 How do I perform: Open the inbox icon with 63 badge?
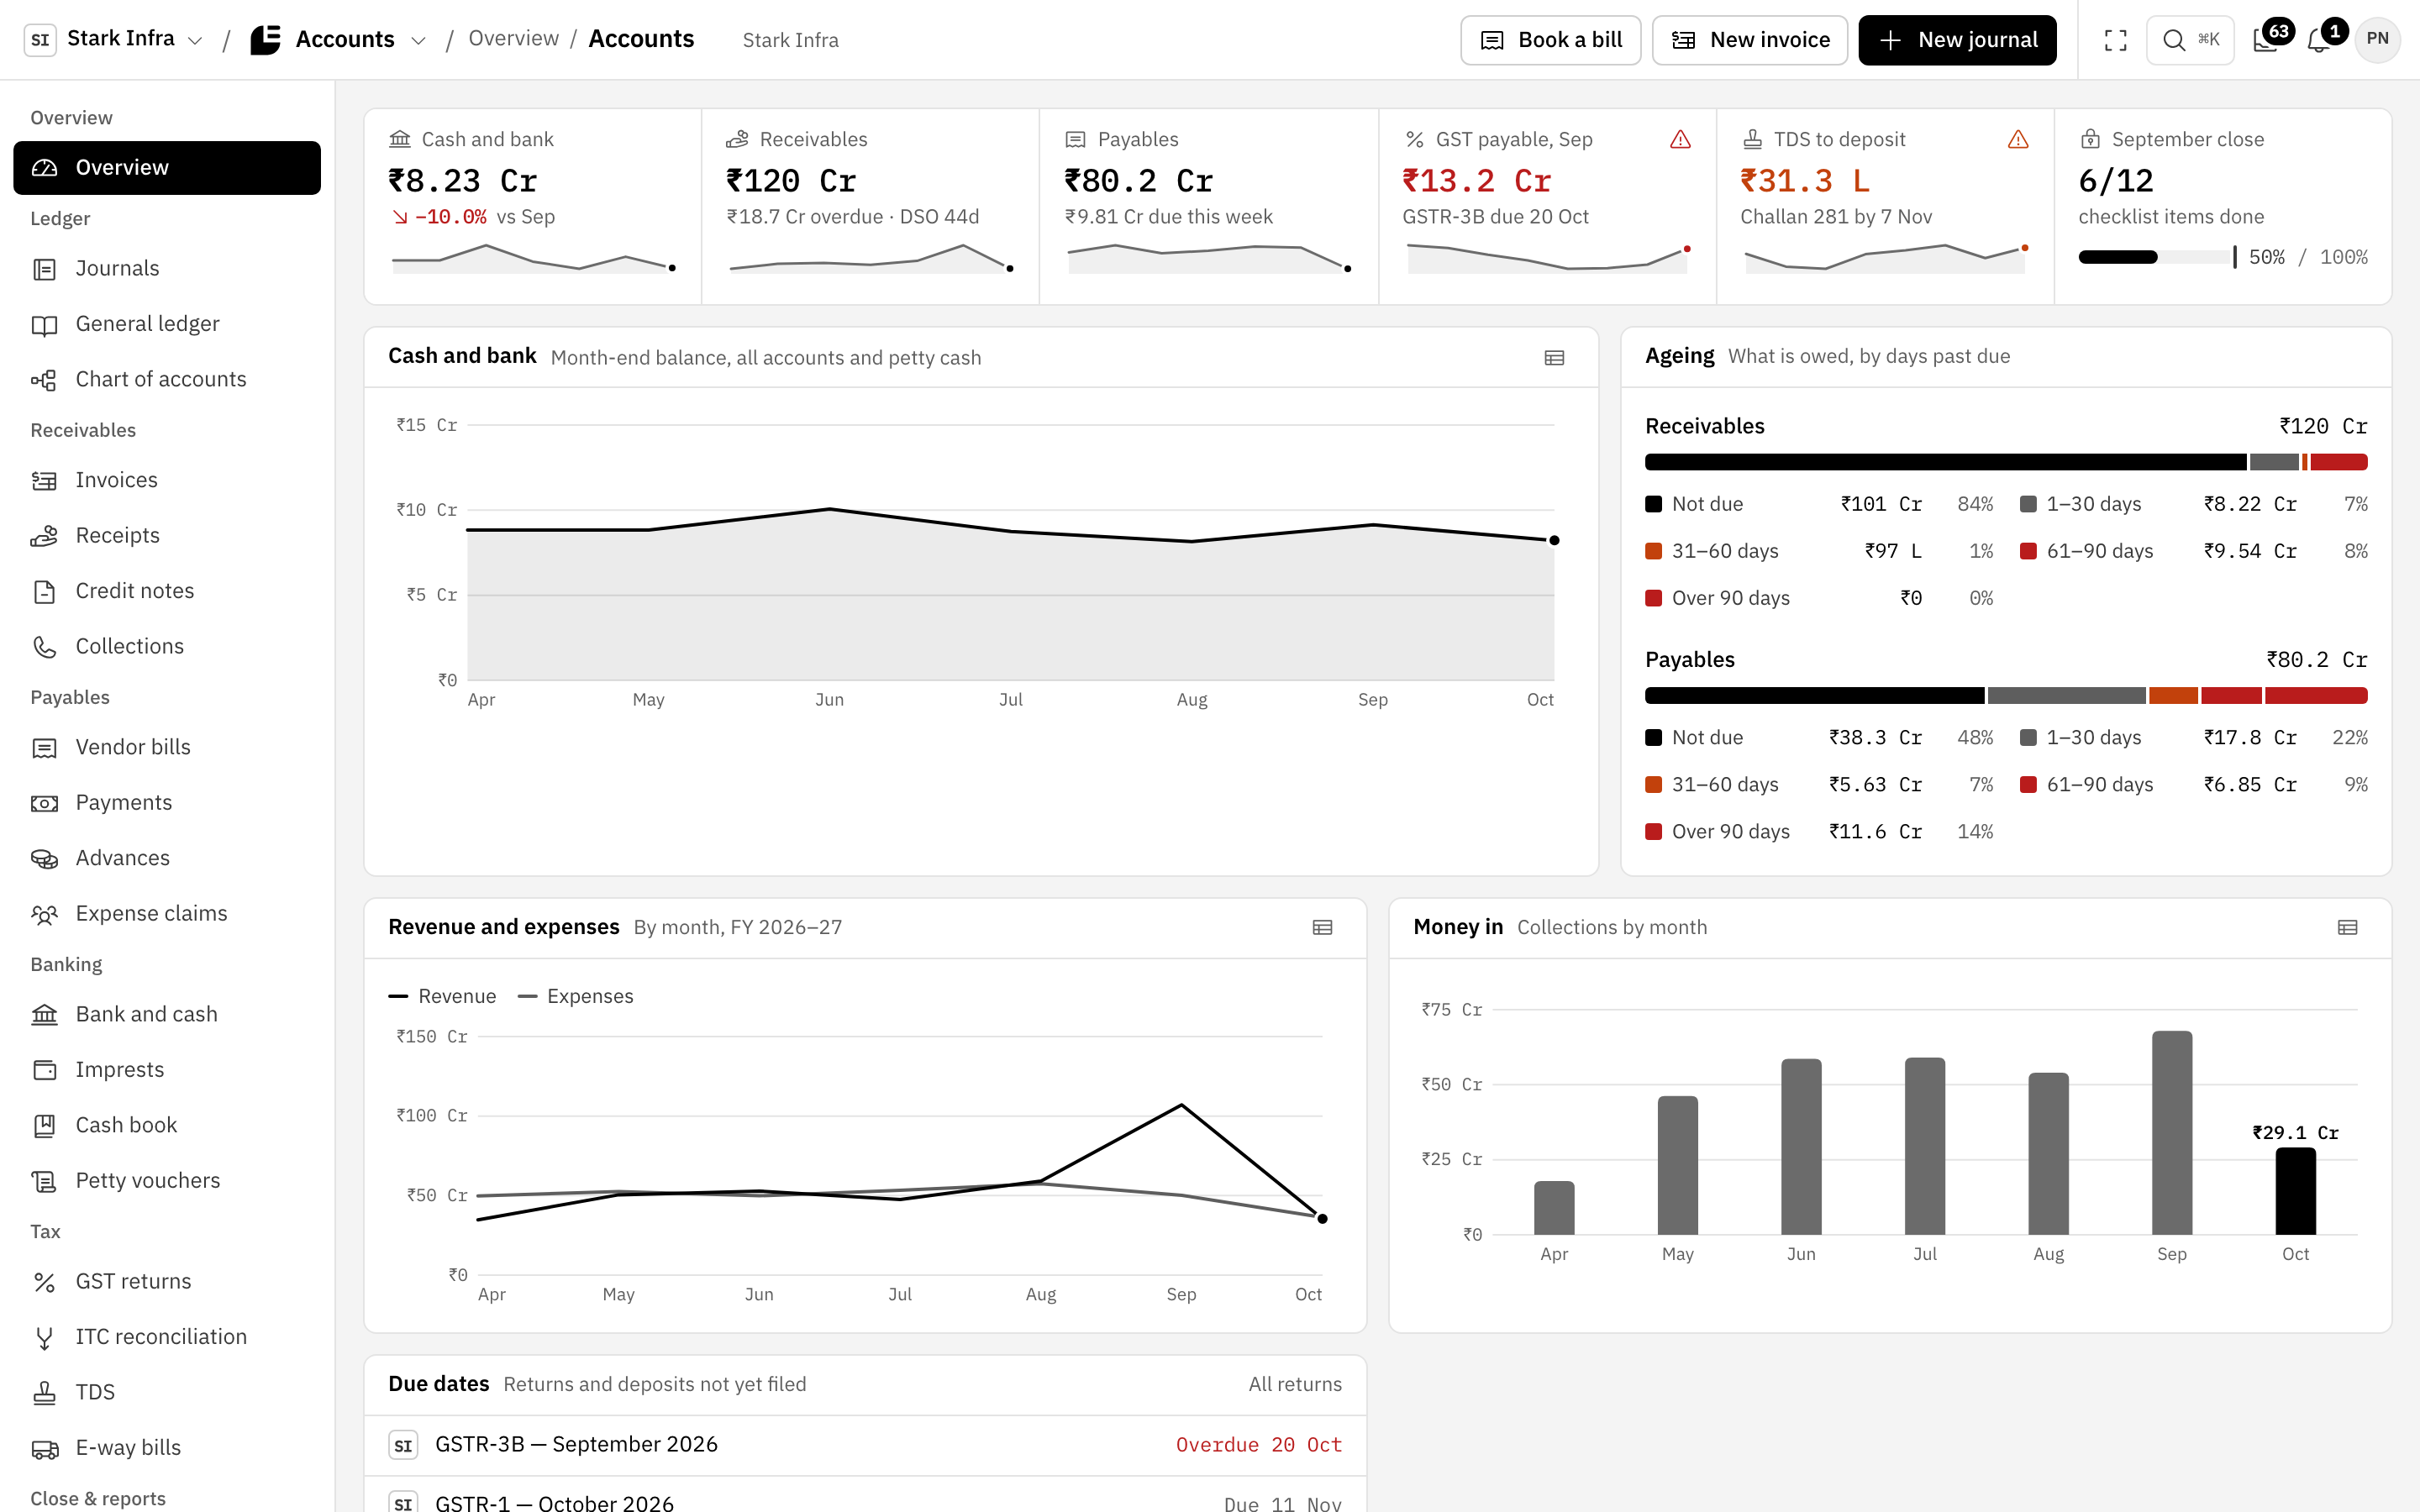(x=2266, y=40)
